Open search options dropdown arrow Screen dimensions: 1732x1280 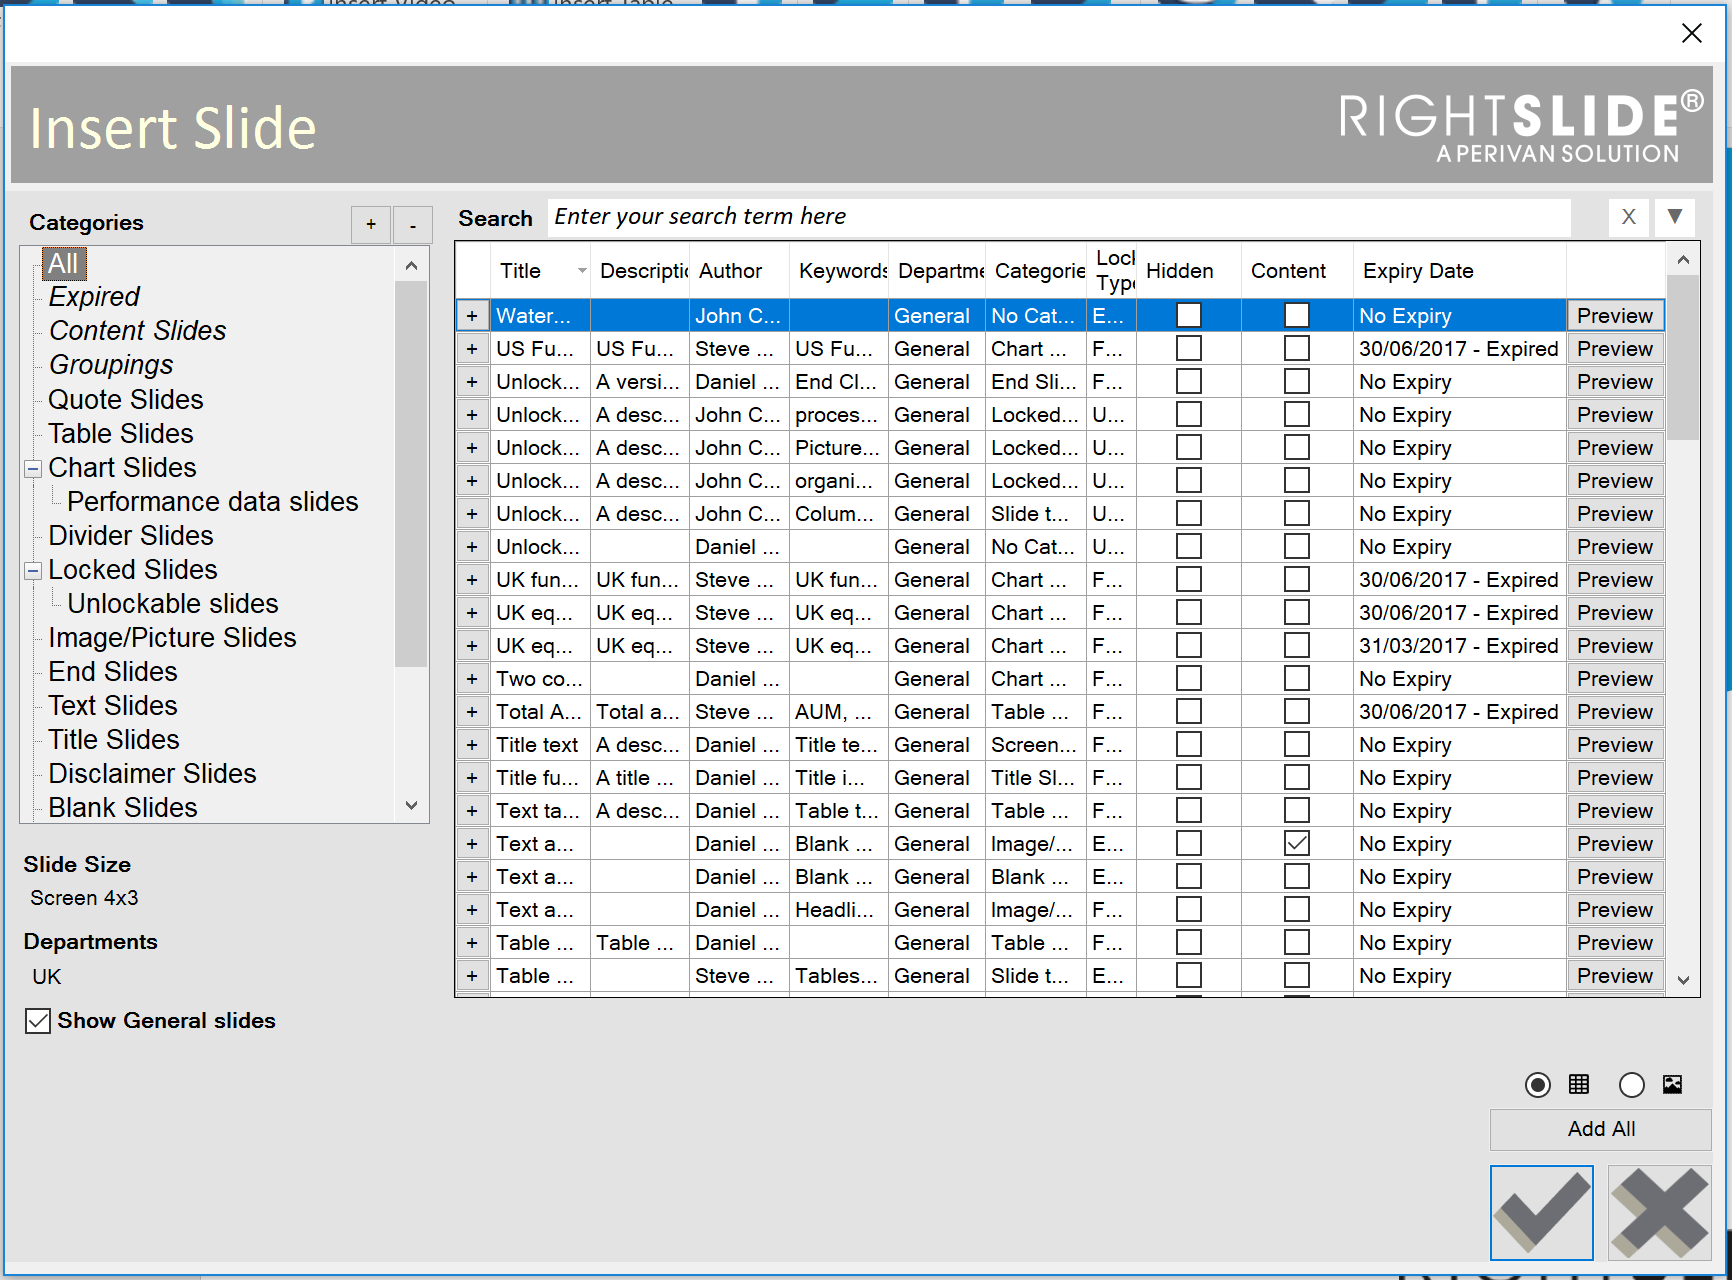click(1675, 217)
